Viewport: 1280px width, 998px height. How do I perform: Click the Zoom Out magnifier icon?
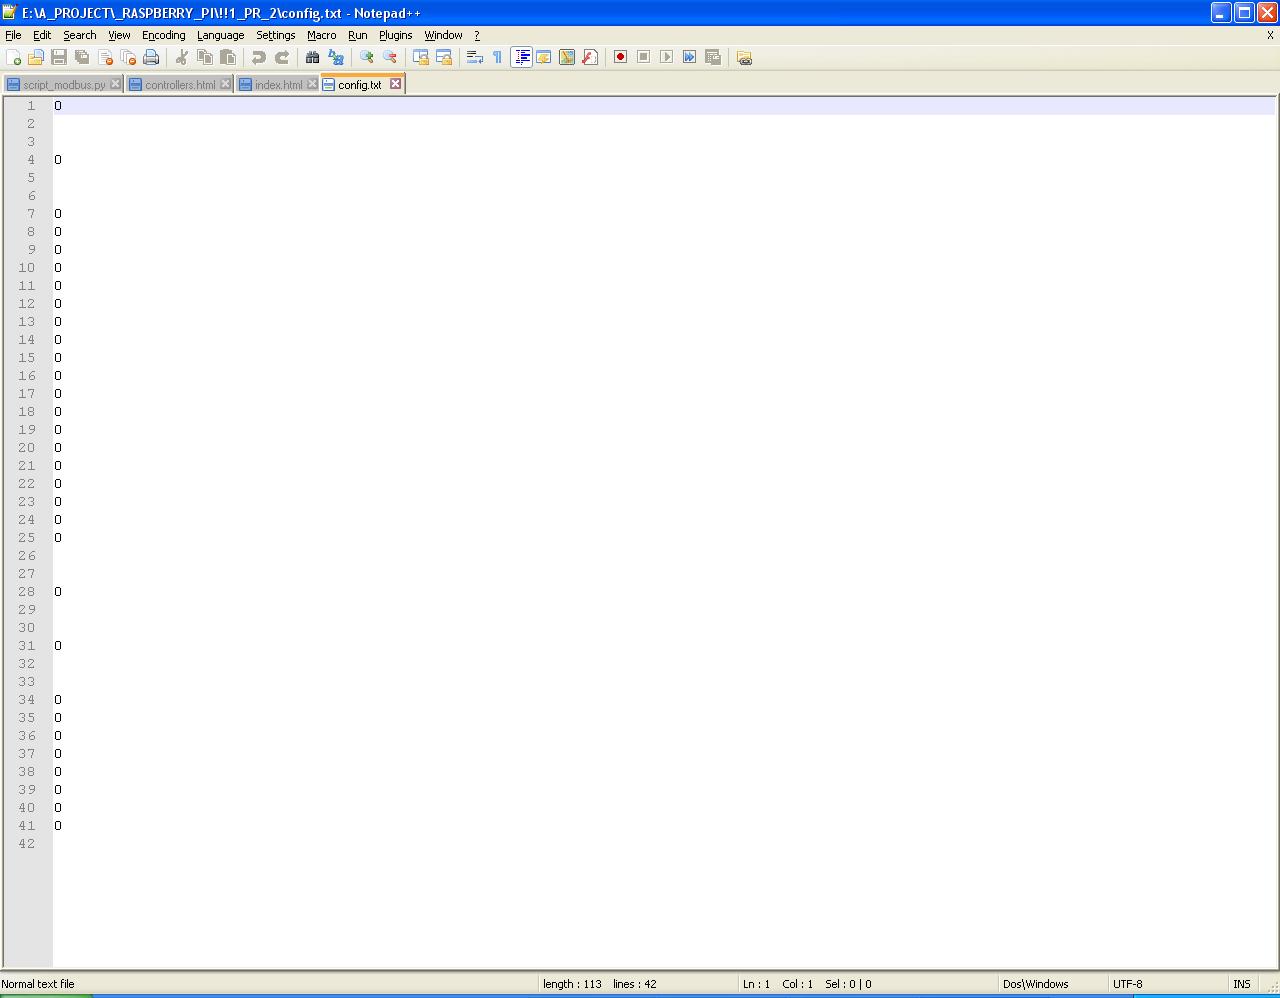coord(390,57)
